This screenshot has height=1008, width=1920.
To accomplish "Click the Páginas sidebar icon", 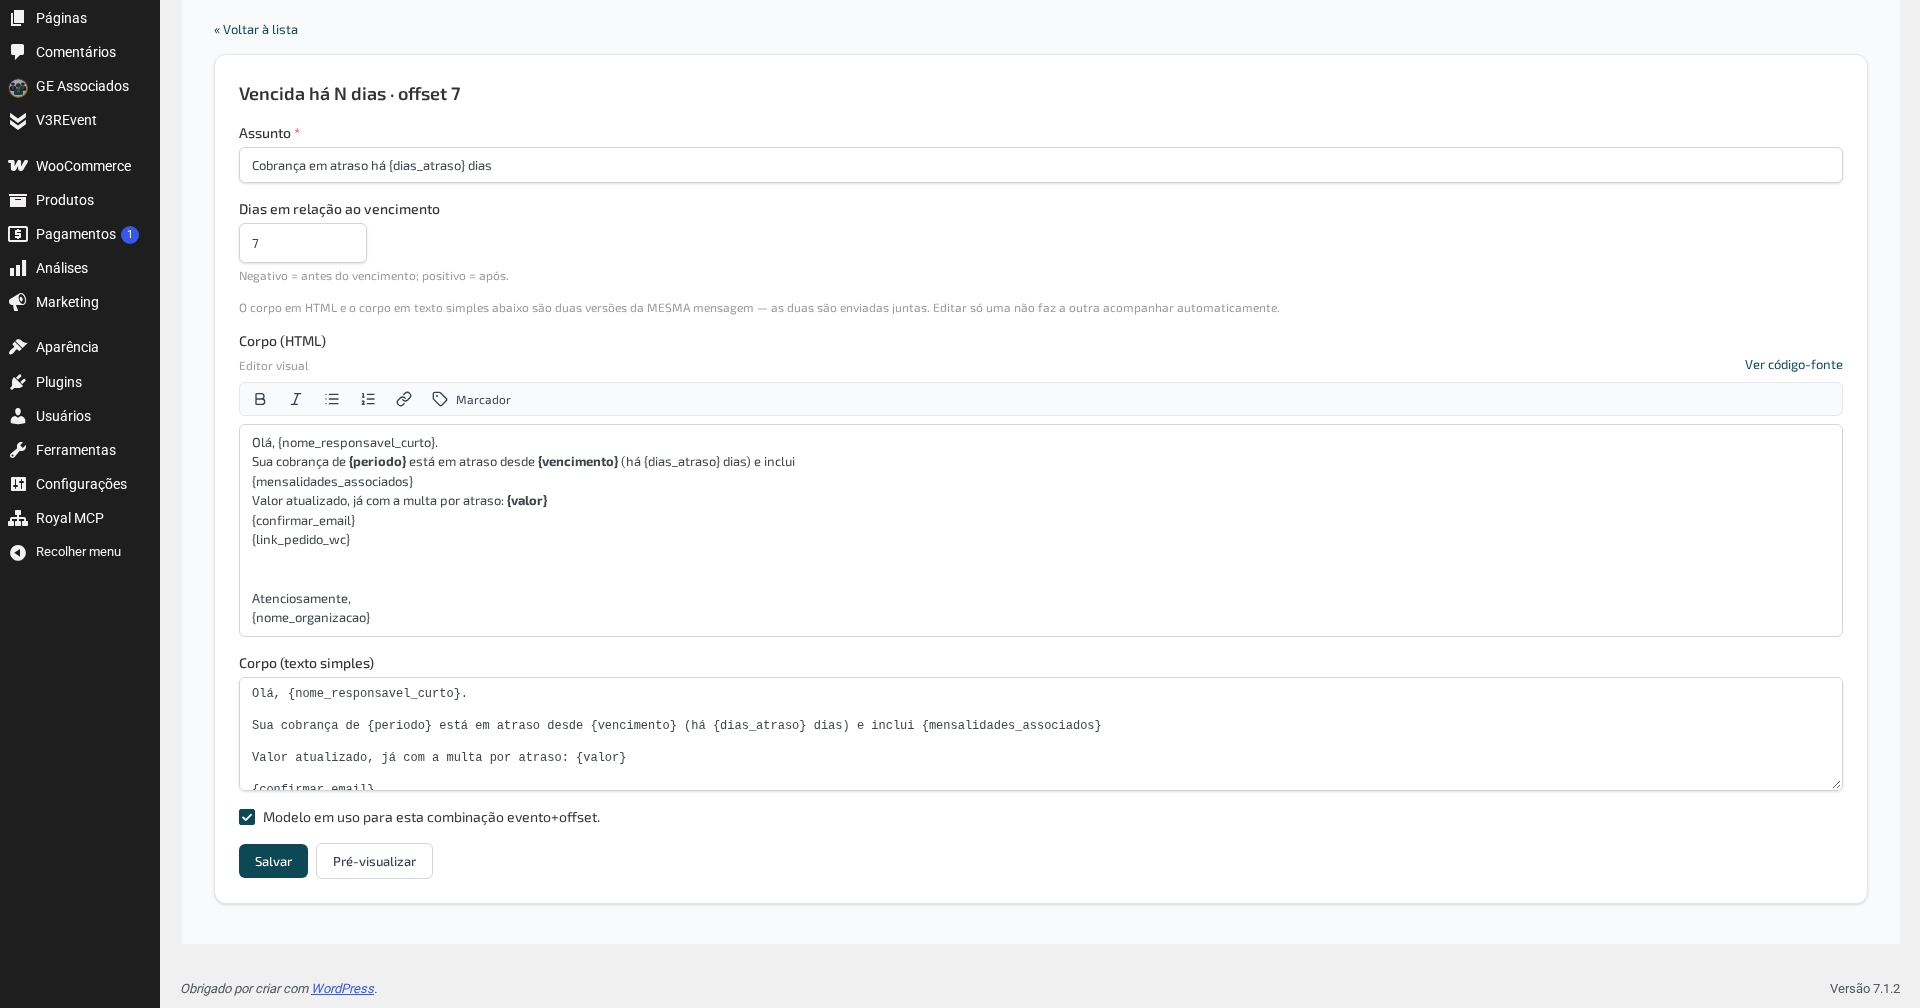I will tap(18, 18).
